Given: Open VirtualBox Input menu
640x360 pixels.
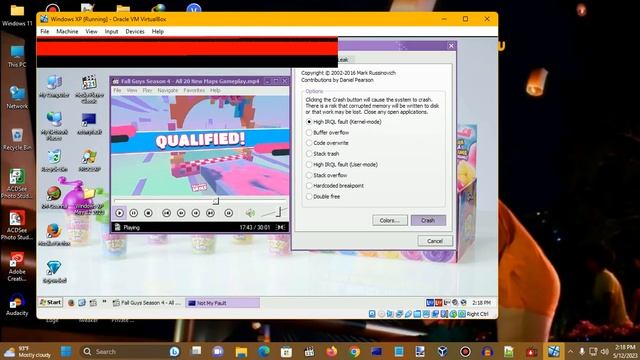Looking at the screenshot, I should click(x=111, y=31).
